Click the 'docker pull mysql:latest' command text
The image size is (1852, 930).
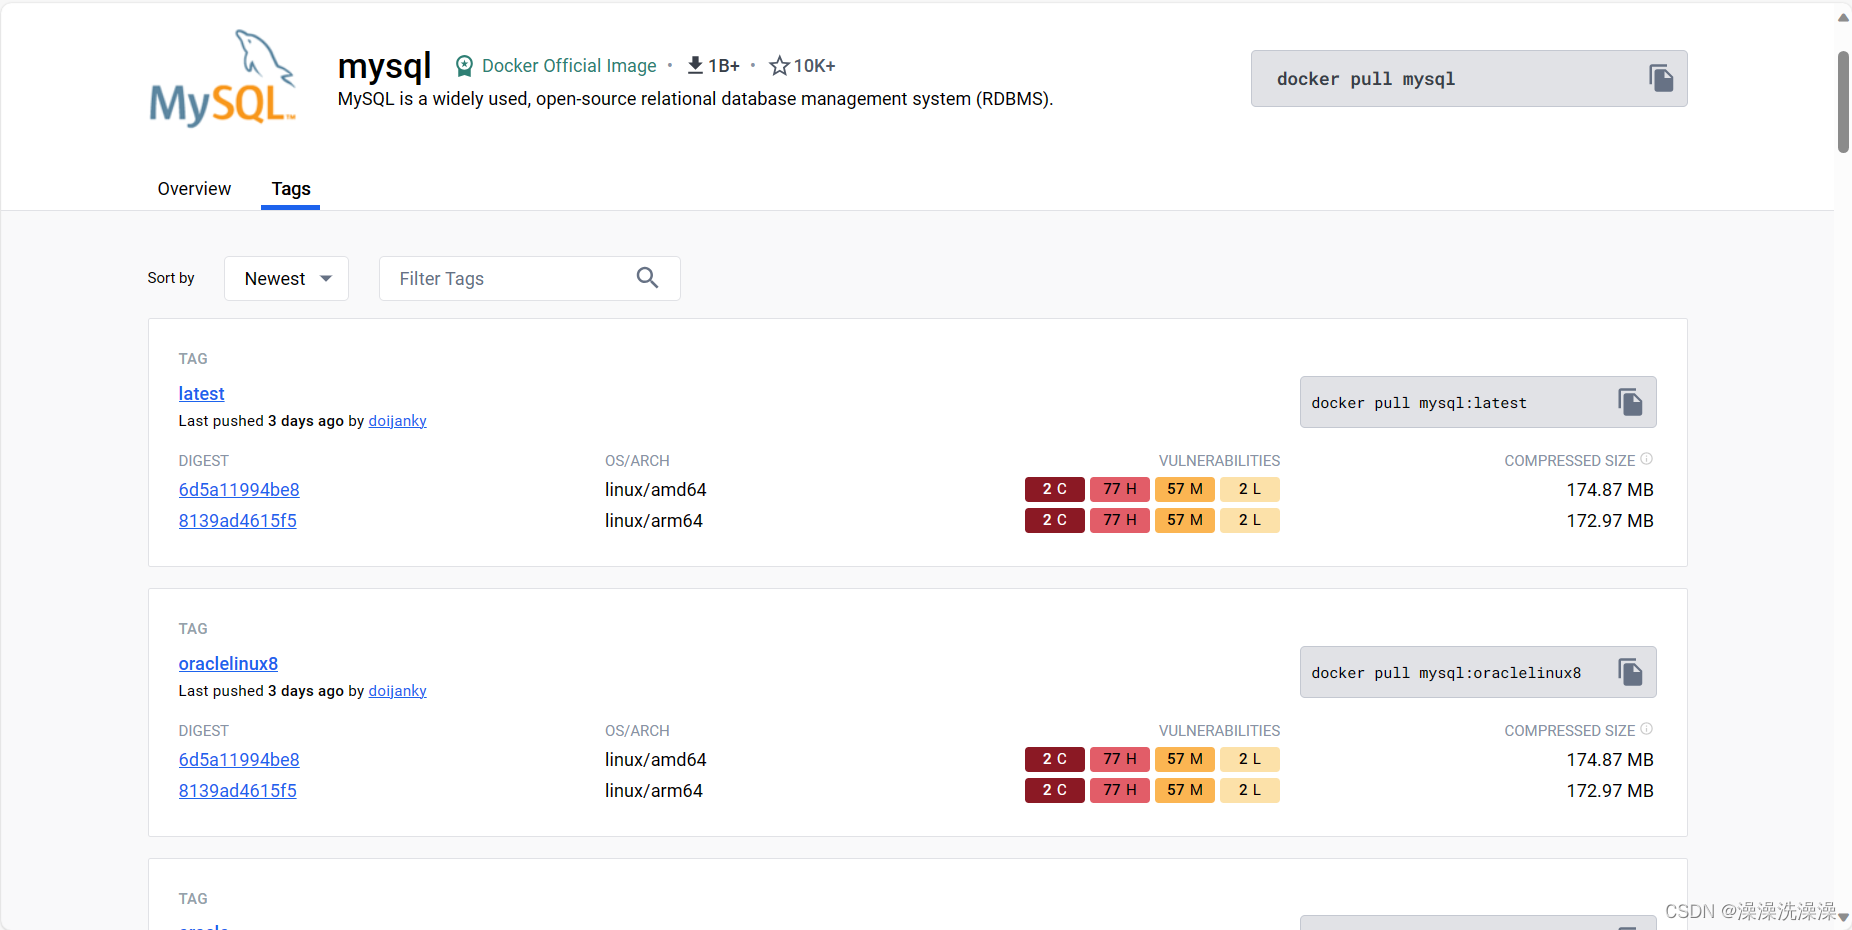[1419, 403]
